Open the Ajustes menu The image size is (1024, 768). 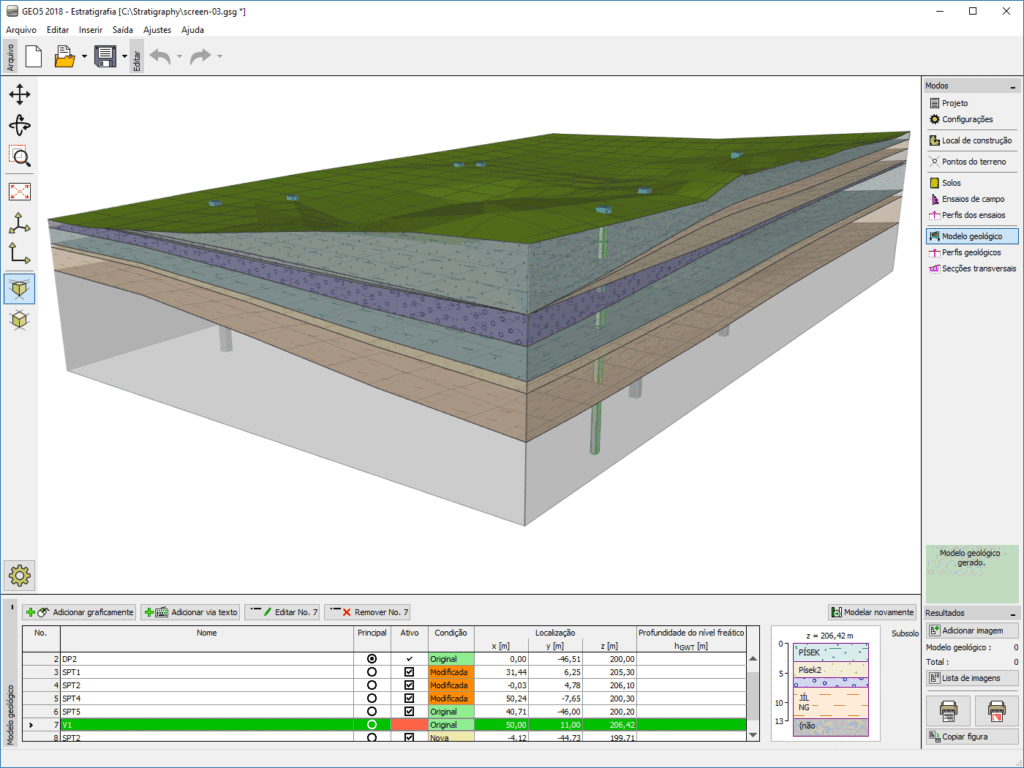coord(156,30)
